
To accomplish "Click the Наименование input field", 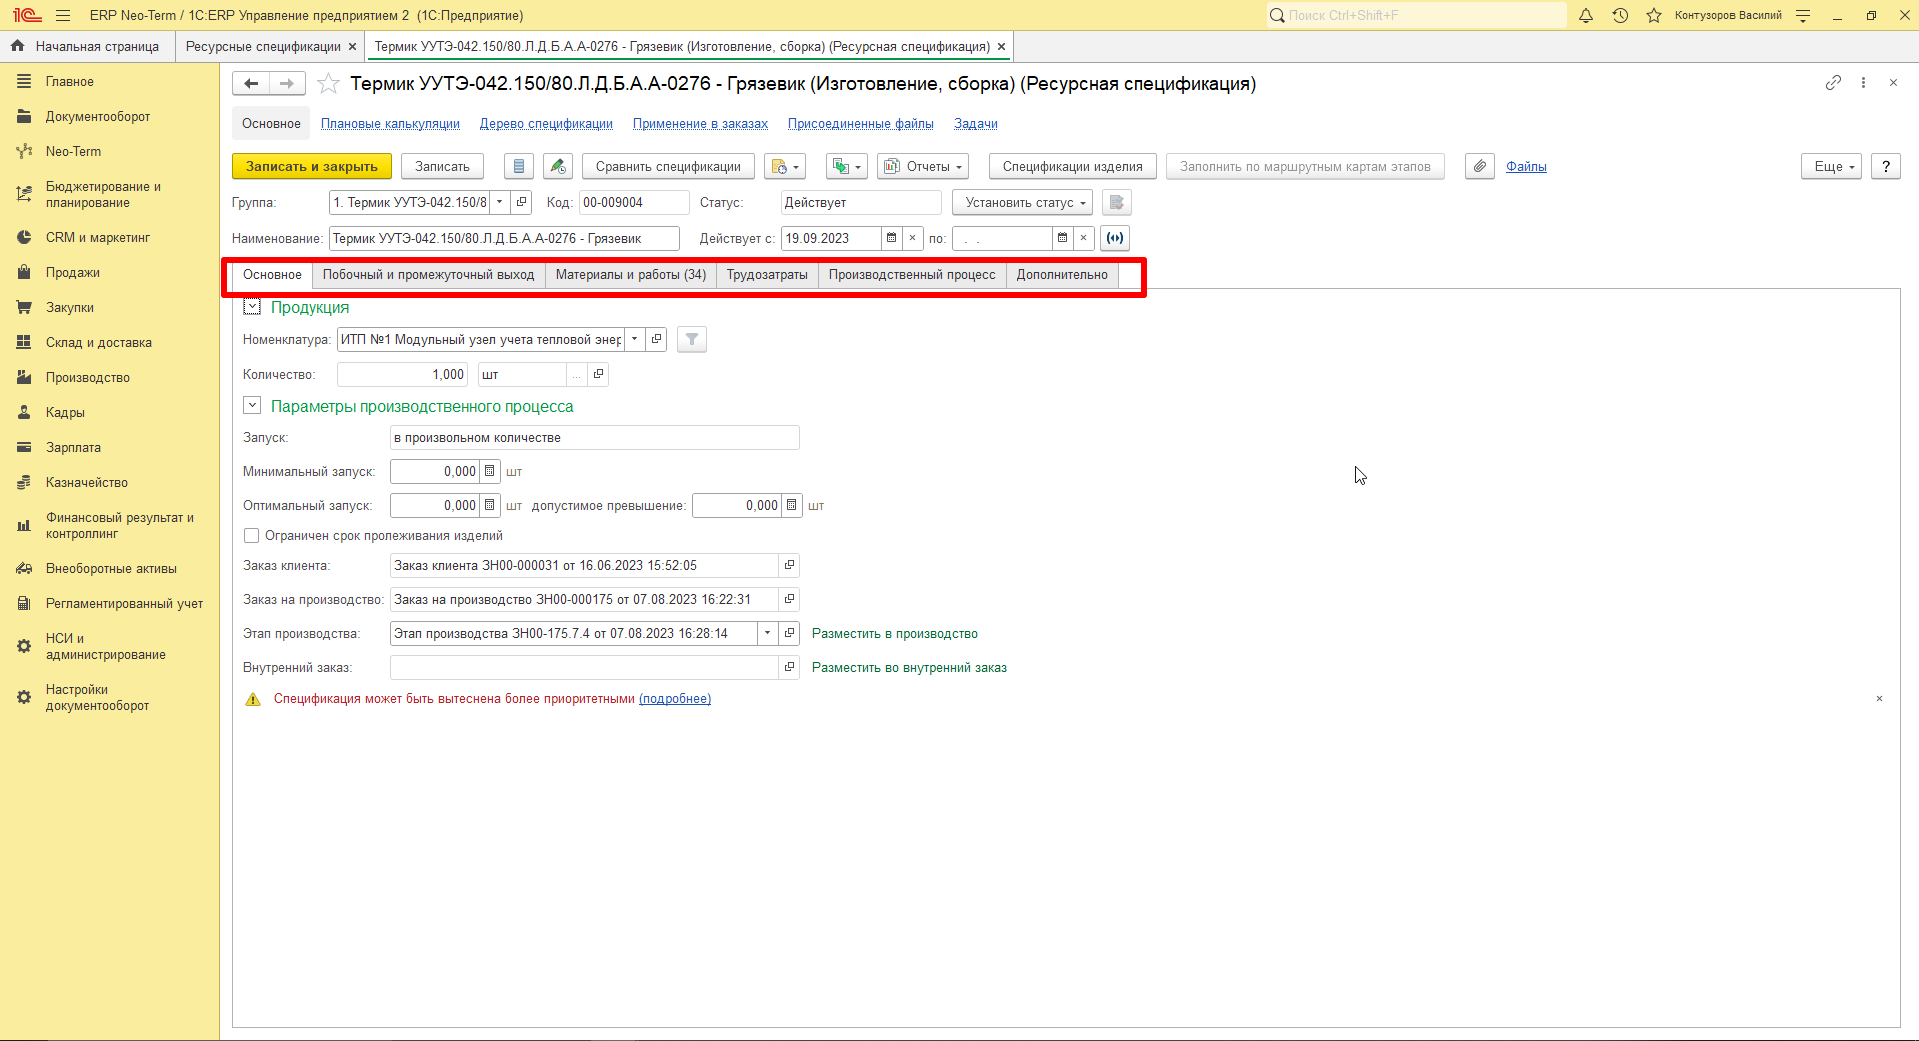I will [504, 239].
